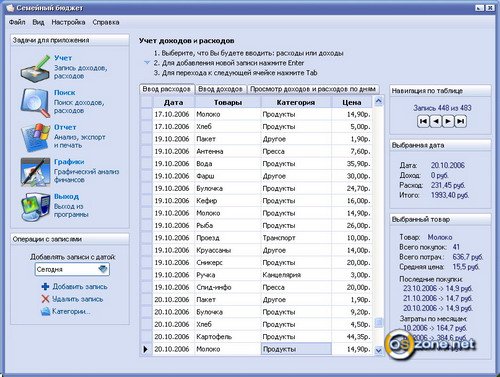Open the Сегодня date dropdown

103,269
